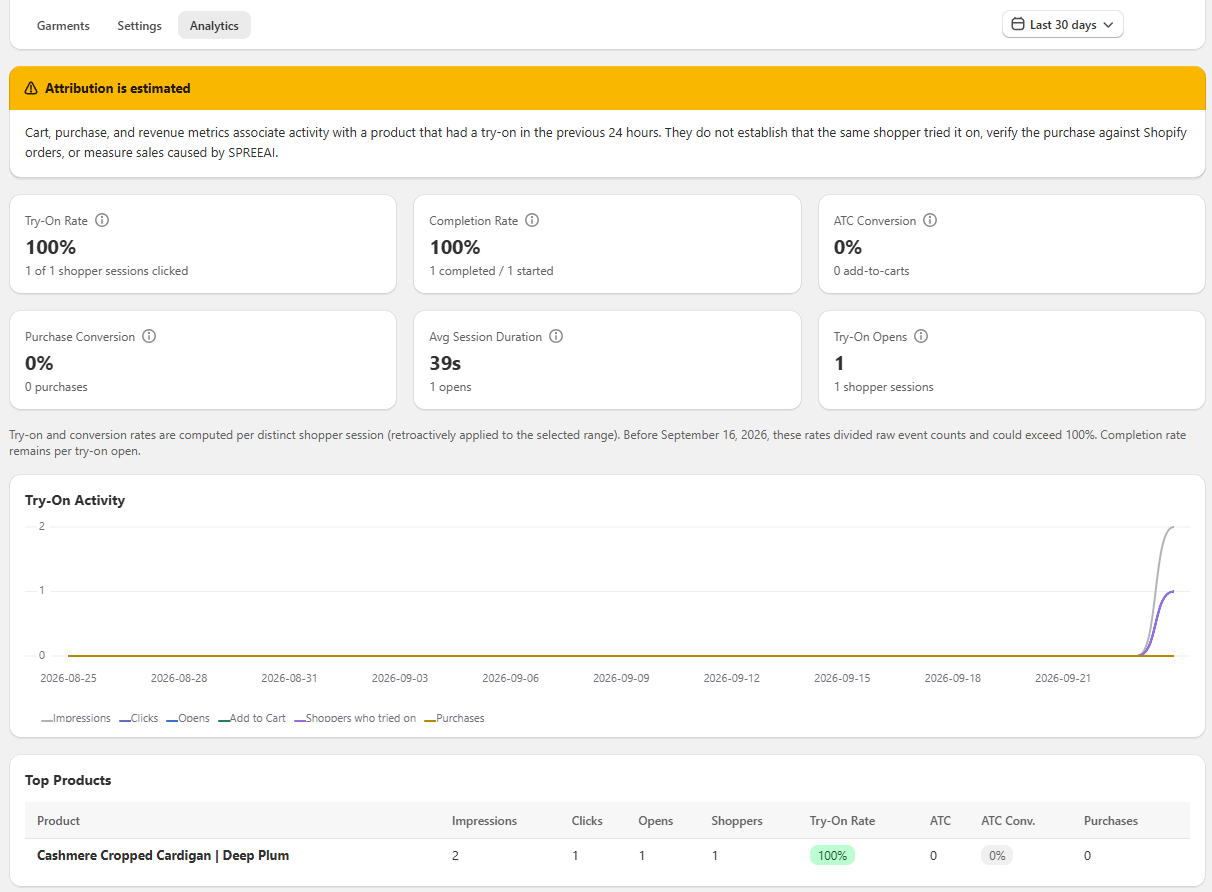The image size is (1212, 892).
Task: Open the Garments tab
Action: pyautogui.click(x=63, y=26)
